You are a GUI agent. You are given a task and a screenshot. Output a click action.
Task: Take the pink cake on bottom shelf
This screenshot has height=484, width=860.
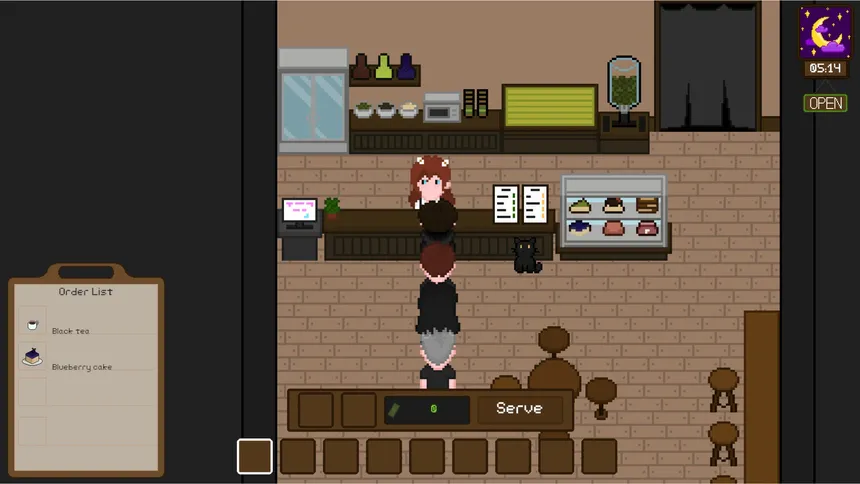click(x=613, y=227)
